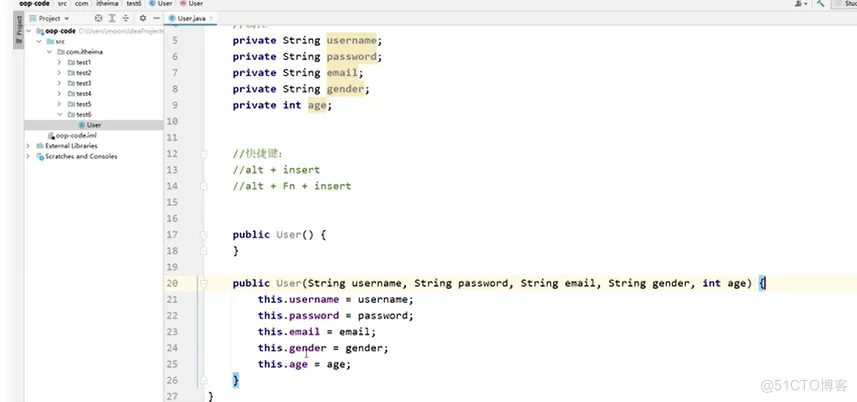Viewport: 857px width, 402px height.
Task: Select test5 package in tree
Action: 83,104
